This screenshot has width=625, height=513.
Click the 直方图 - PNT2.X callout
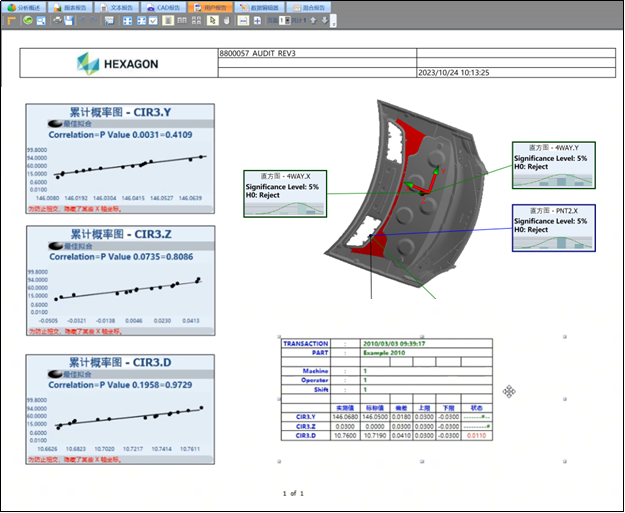pos(554,228)
